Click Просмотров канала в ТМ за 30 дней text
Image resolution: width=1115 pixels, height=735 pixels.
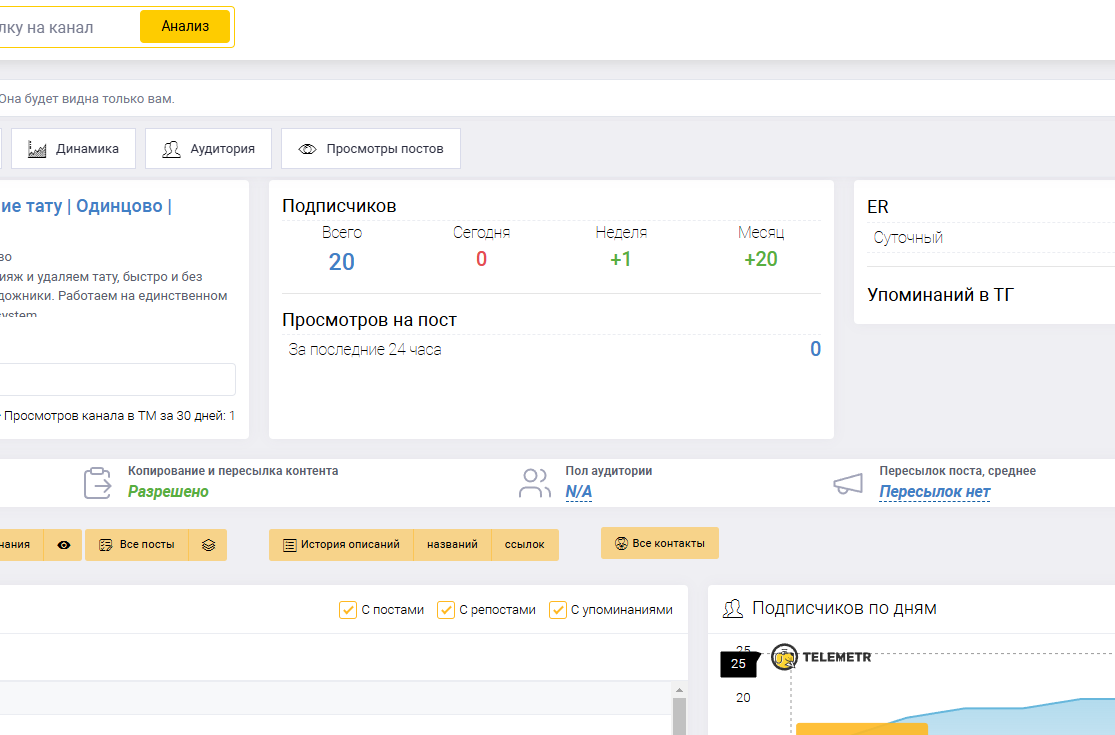(119, 416)
